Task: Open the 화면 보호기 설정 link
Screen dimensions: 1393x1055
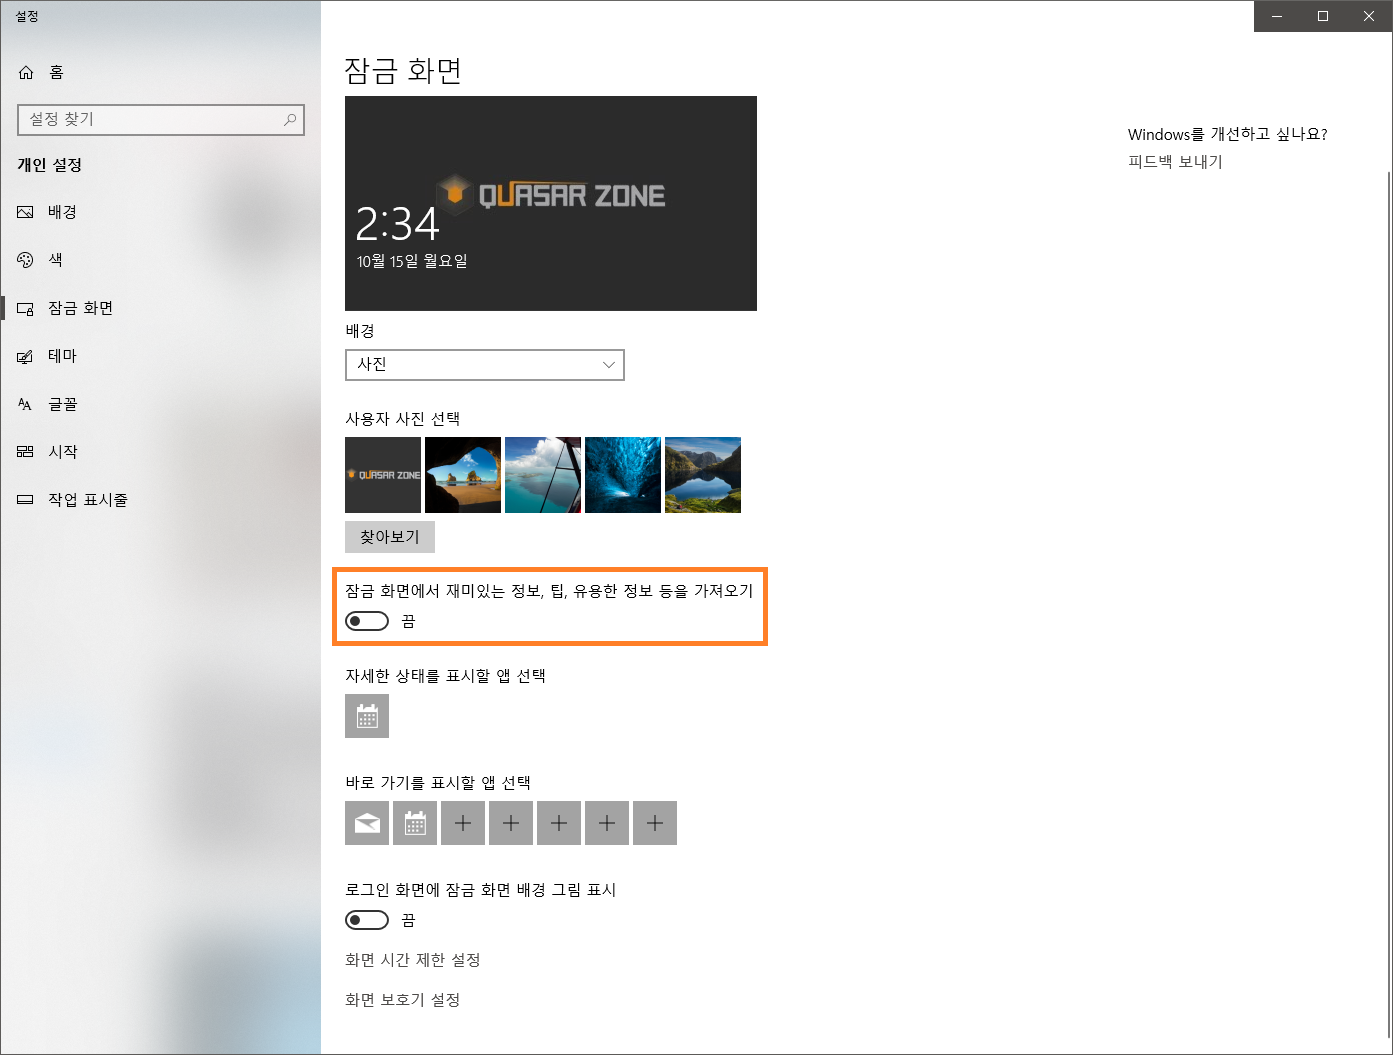Action: 403,1000
